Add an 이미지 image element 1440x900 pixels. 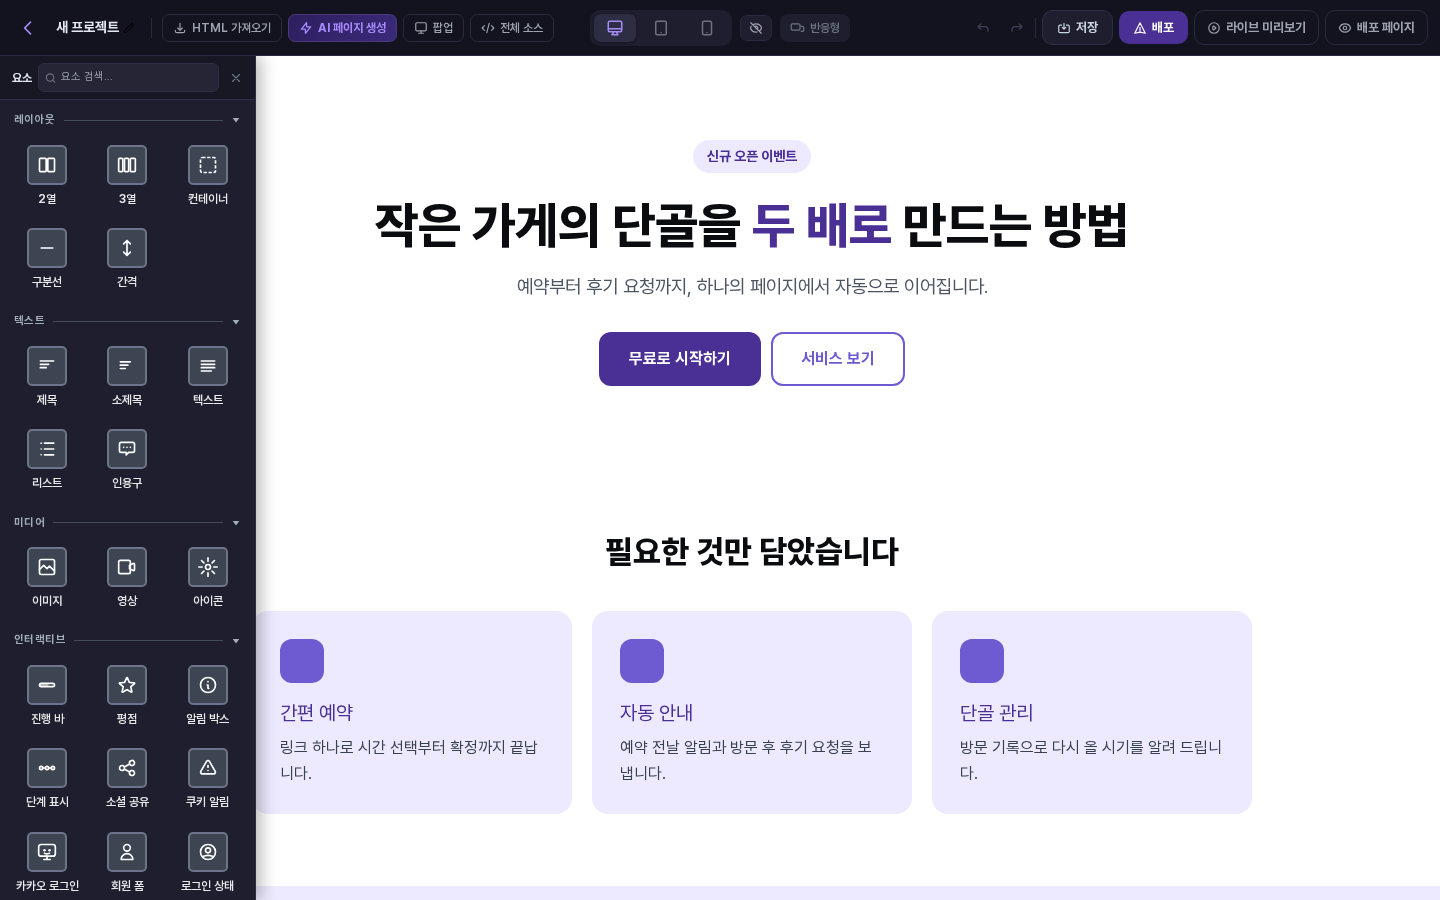47,577
